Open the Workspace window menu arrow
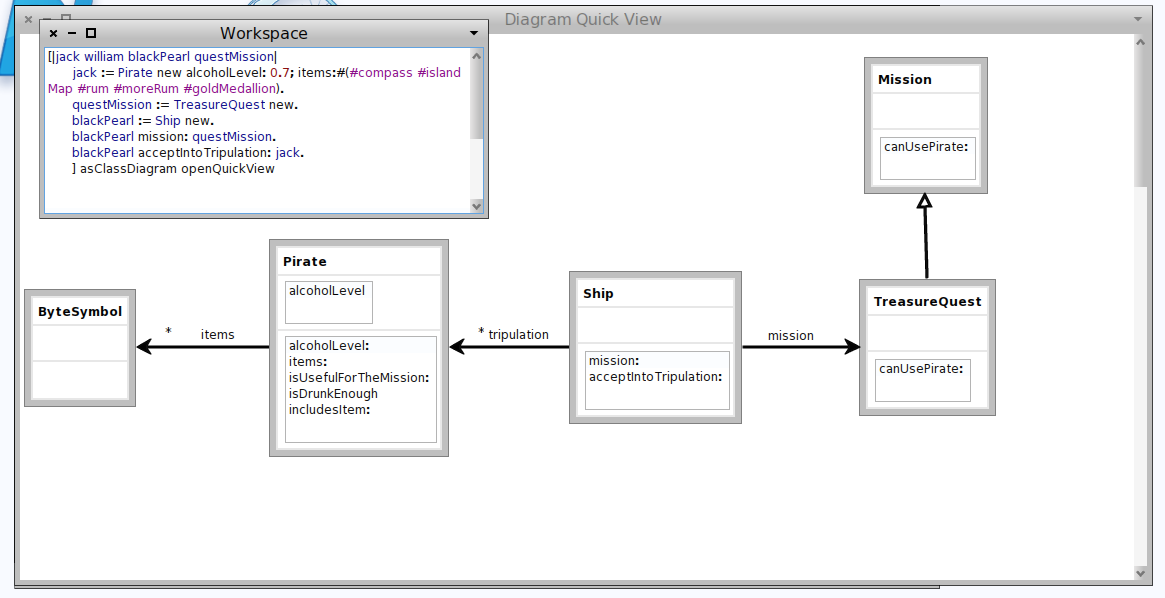 [474, 33]
